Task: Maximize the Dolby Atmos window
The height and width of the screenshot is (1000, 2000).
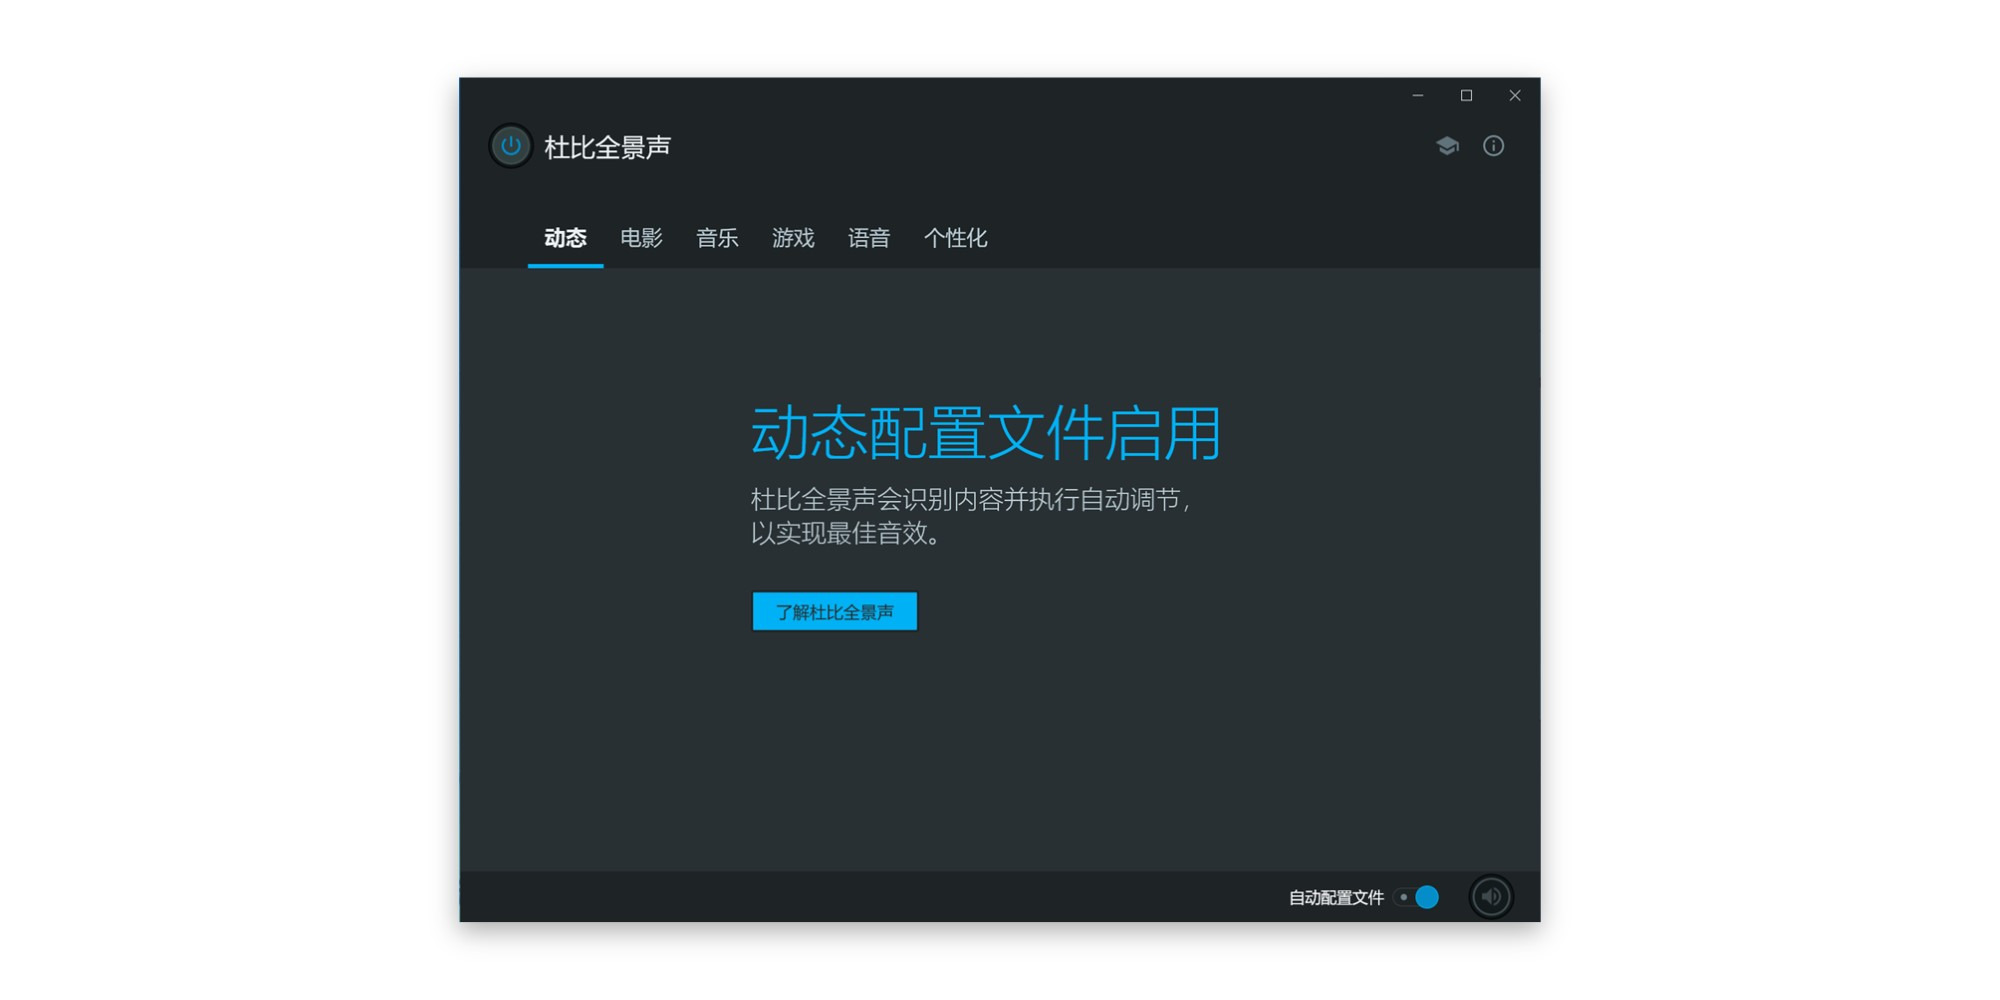Action: tap(1466, 96)
